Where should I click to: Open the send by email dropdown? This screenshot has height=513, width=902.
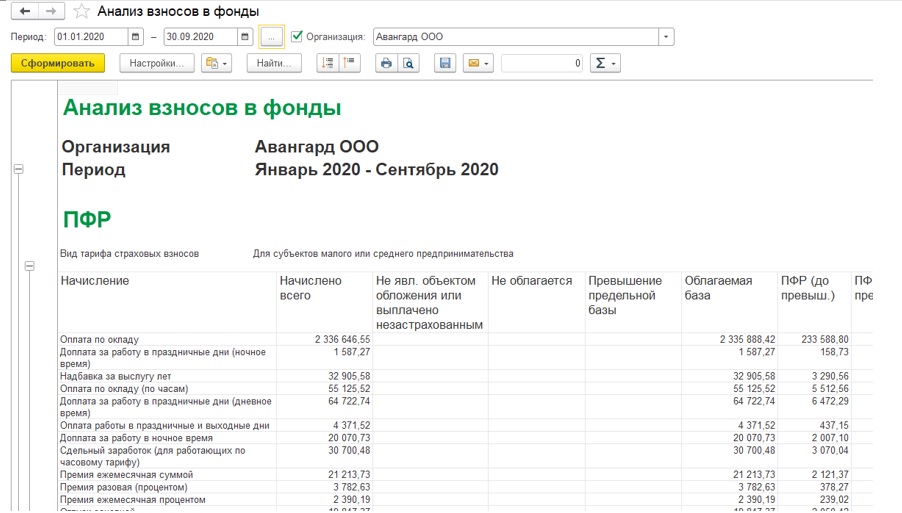[479, 63]
